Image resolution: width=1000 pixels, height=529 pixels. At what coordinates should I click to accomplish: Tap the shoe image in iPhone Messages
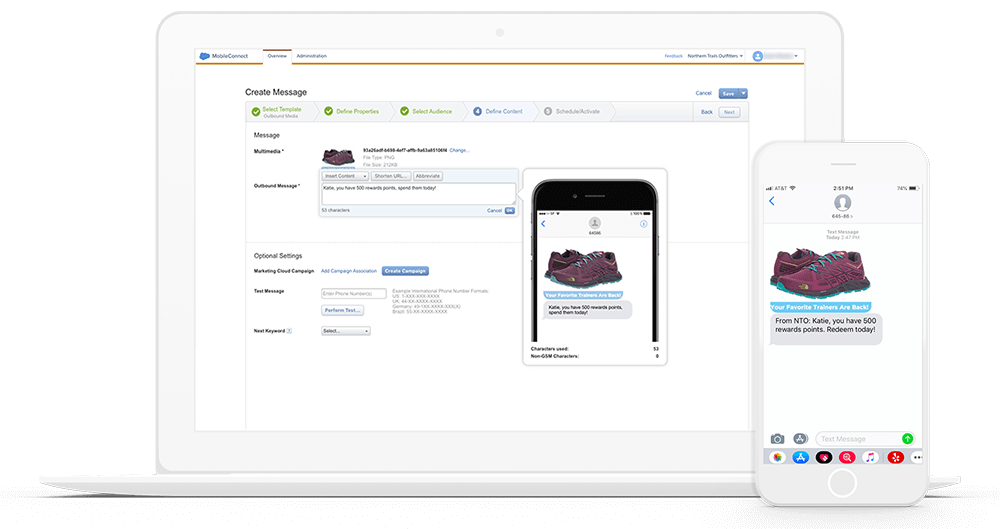point(820,273)
